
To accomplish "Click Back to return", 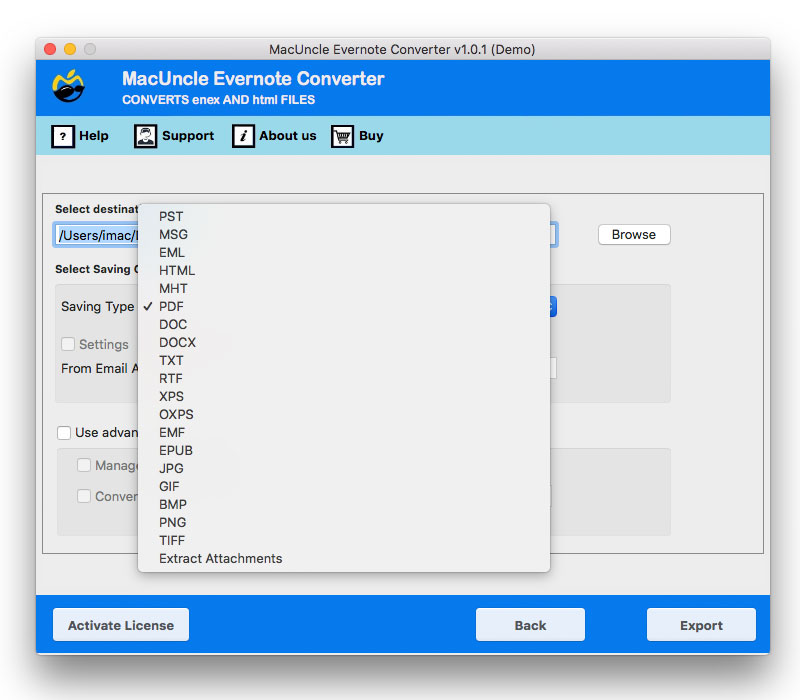I will tap(530, 624).
